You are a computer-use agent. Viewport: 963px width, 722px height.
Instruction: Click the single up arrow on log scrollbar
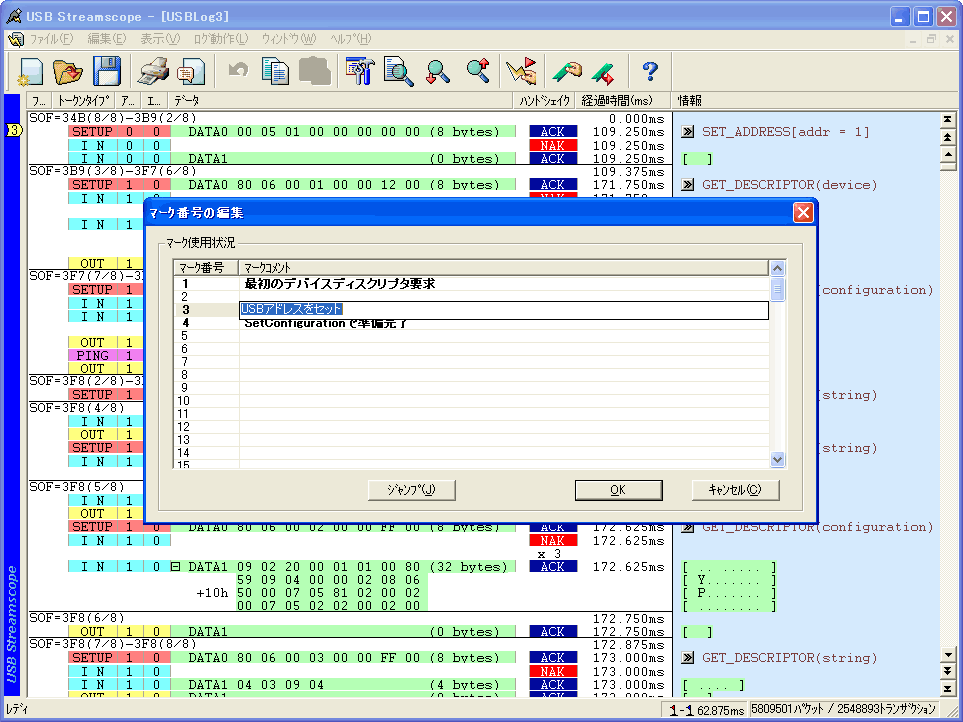click(x=948, y=155)
